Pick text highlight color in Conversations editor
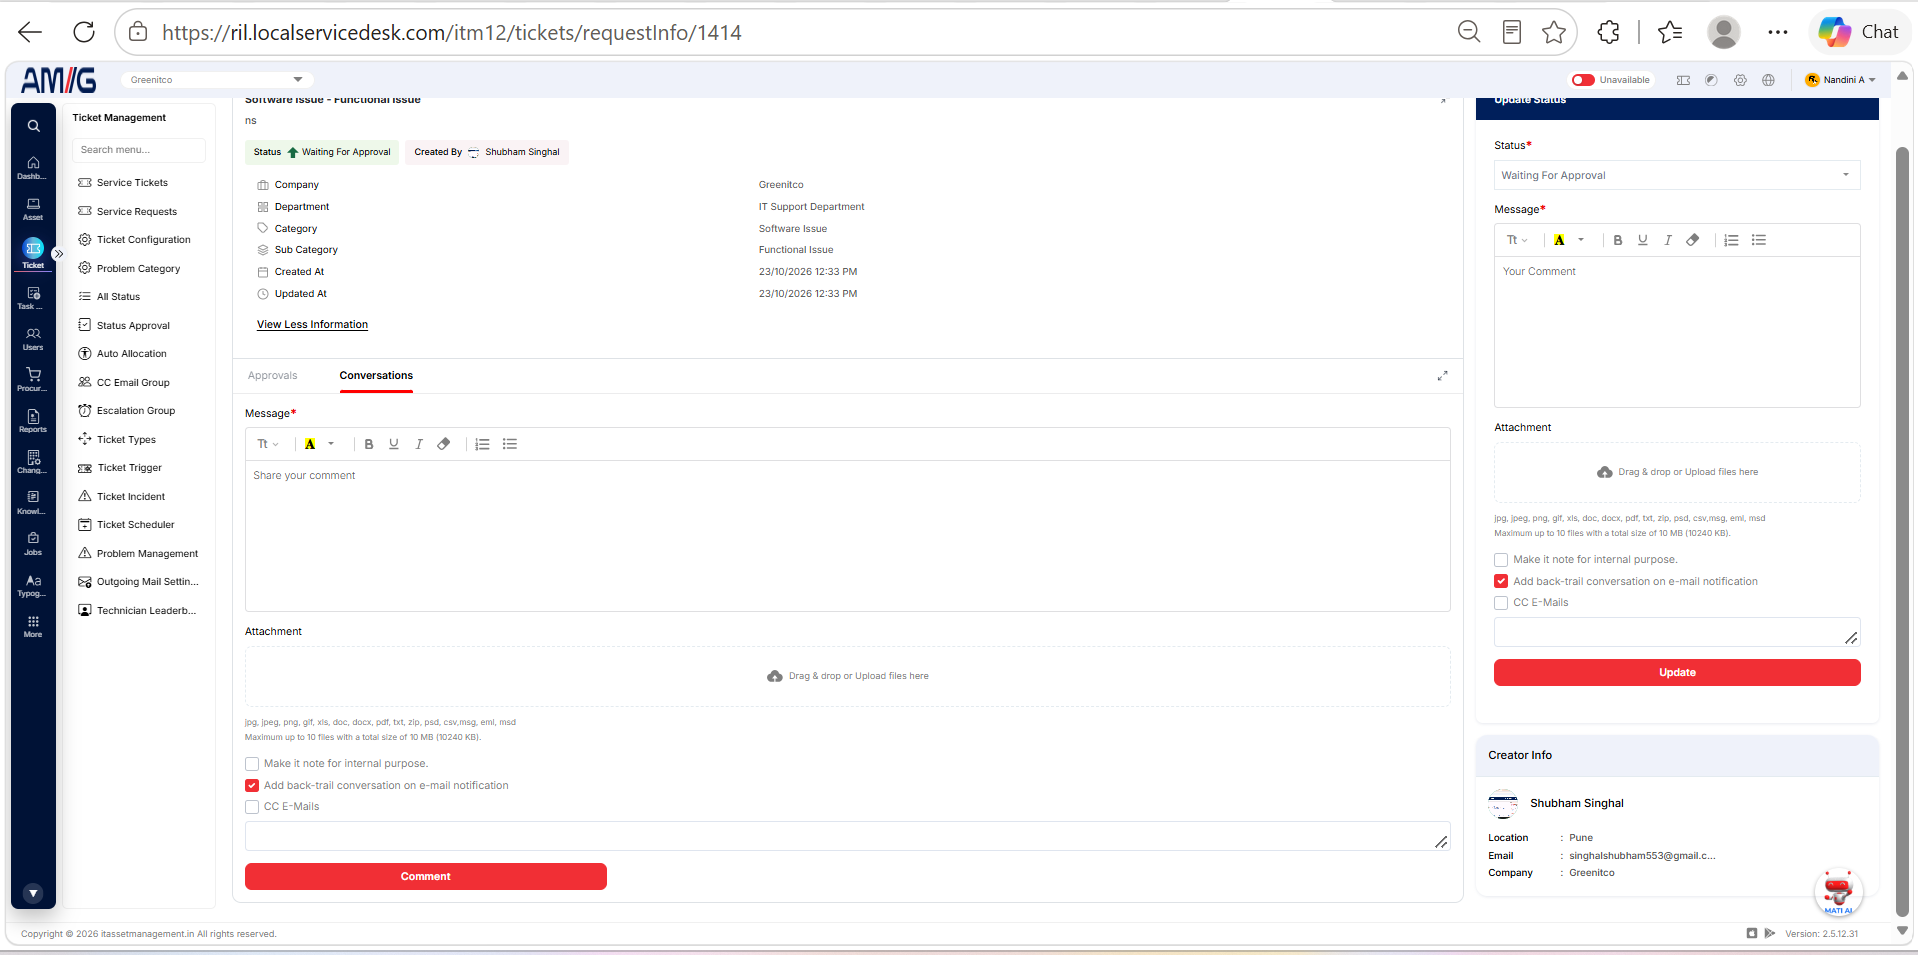 (310, 444)
